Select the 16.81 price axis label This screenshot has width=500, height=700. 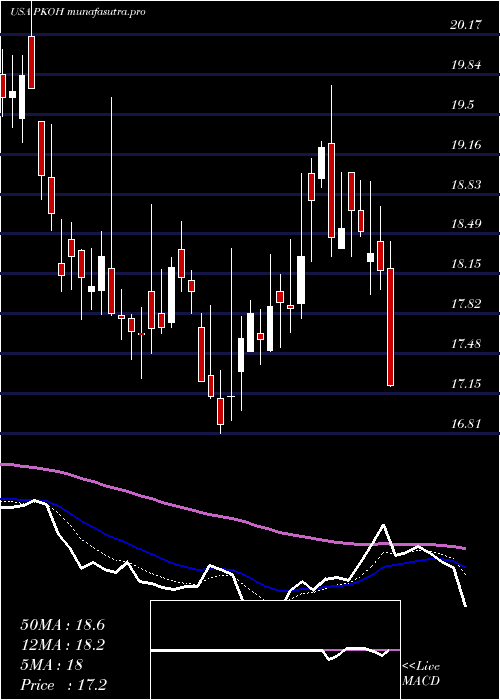click(x=466, y=423)
